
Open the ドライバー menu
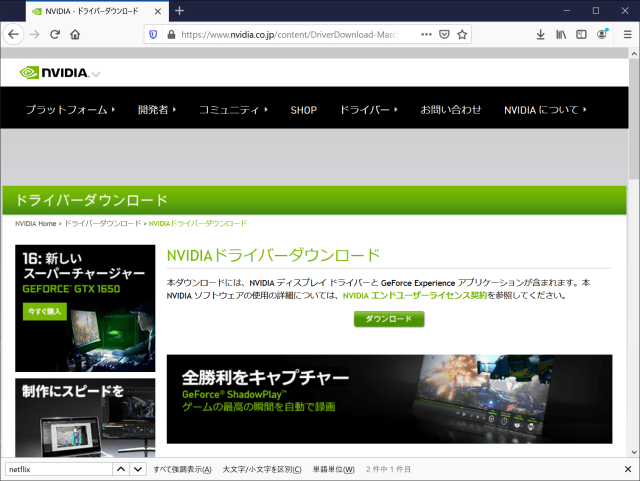tap(369, 109)
